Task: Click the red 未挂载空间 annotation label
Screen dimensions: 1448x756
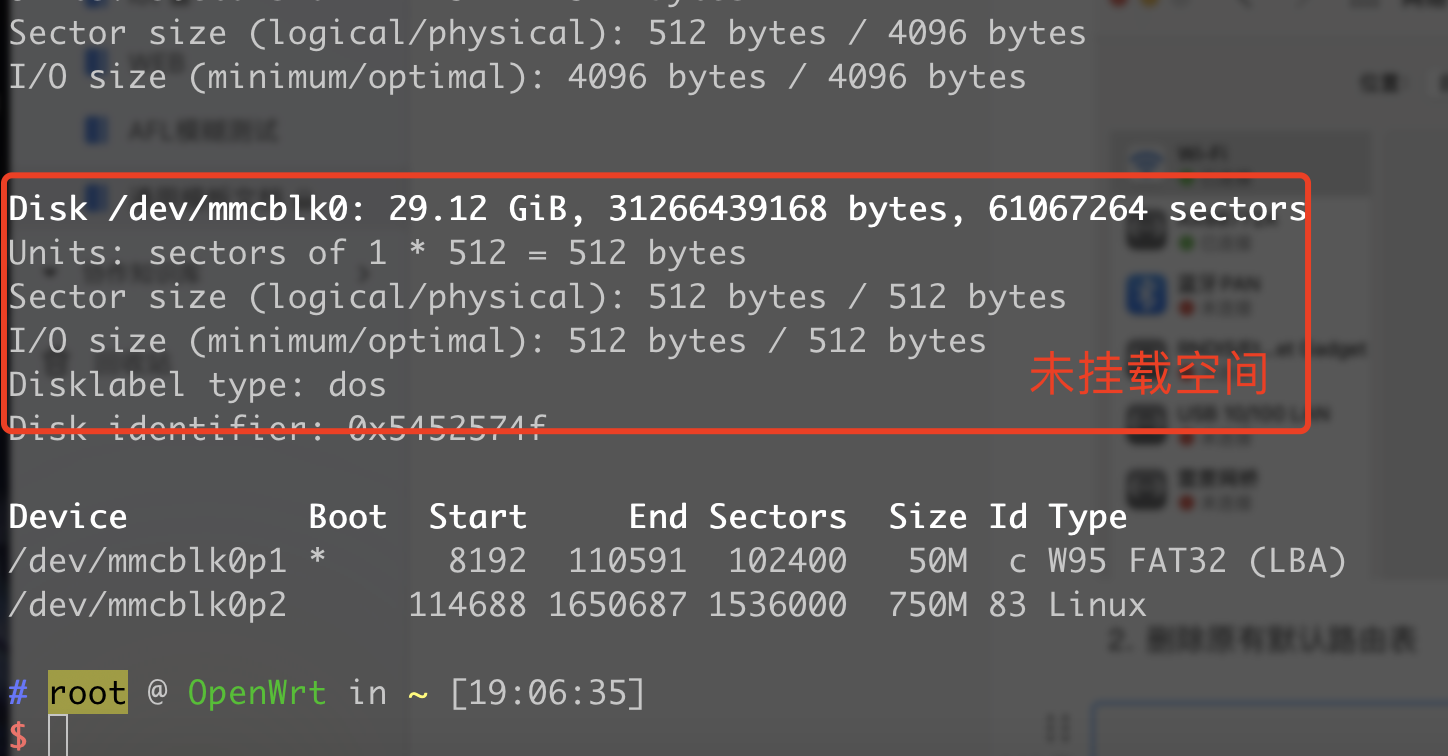Action: click(1149, 374)
